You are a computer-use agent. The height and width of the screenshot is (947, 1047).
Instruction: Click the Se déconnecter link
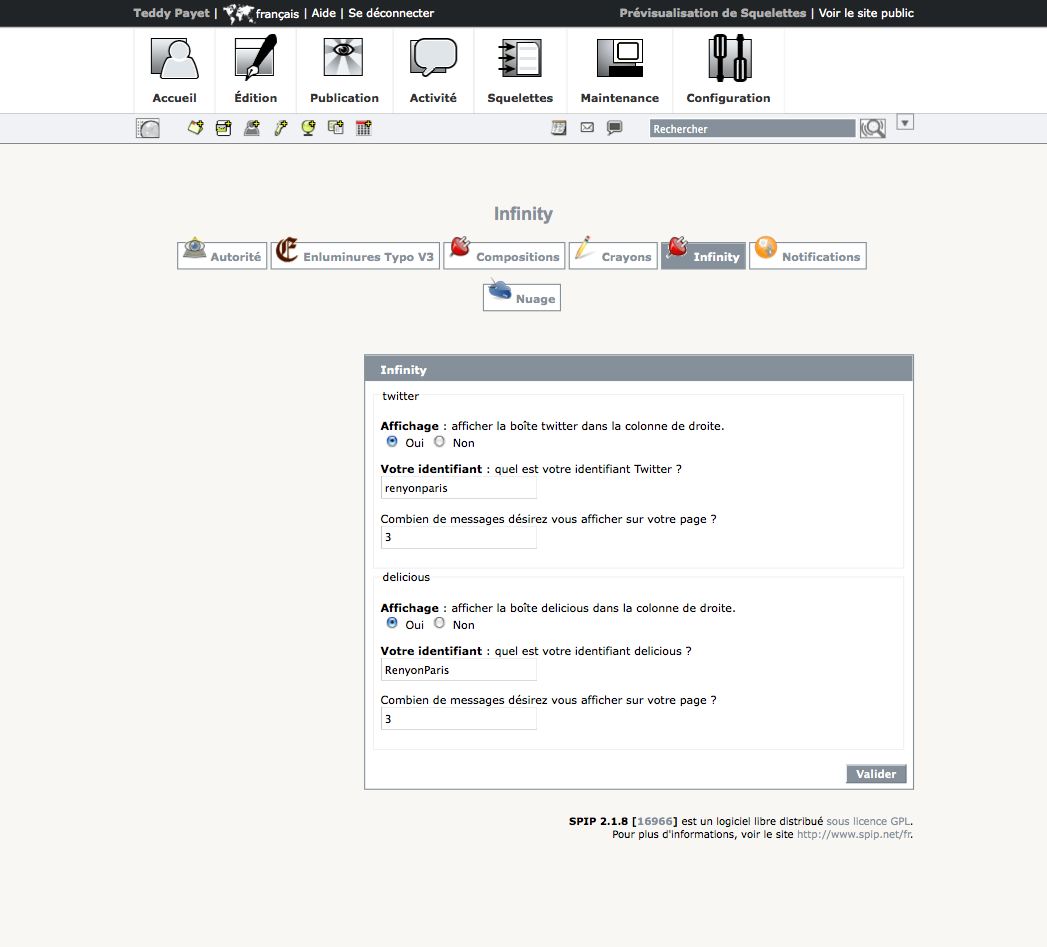(x=391, y=14)
